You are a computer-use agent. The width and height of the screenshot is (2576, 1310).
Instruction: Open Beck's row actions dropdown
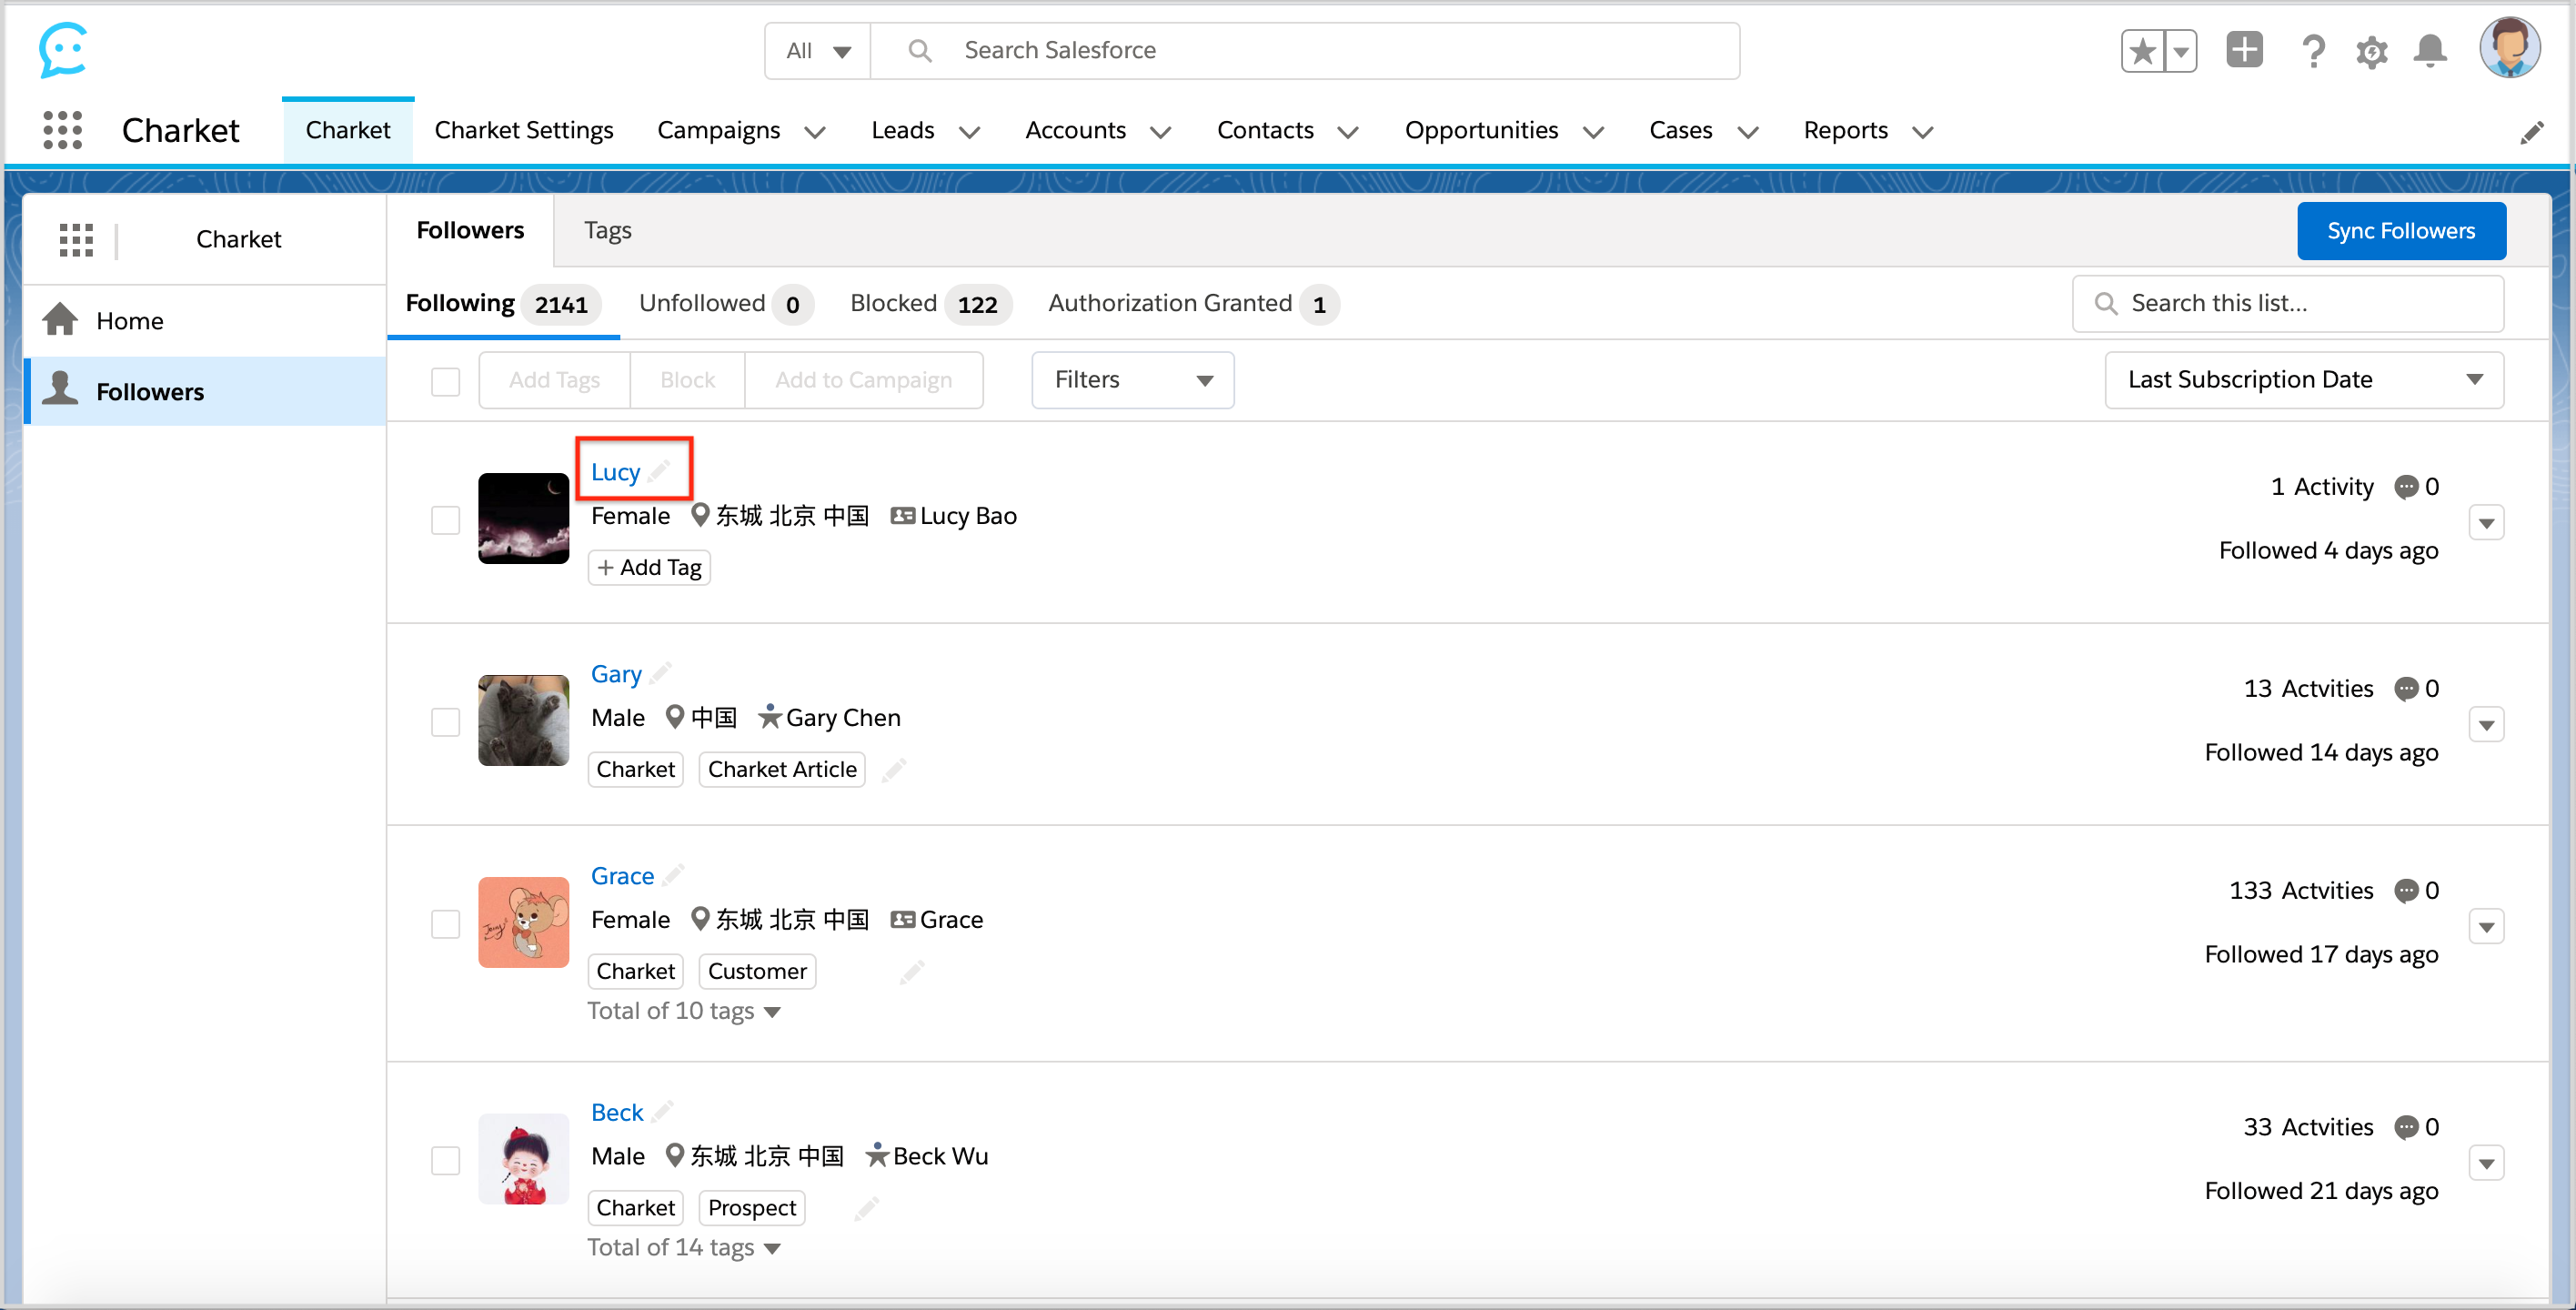coord(2486,1164)
